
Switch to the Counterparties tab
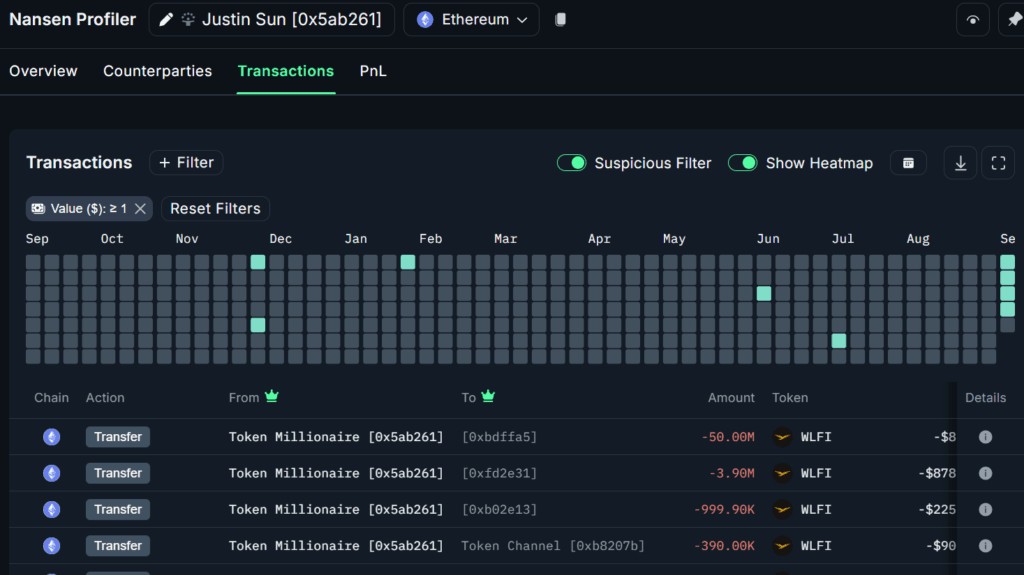[x=157, y=71]
